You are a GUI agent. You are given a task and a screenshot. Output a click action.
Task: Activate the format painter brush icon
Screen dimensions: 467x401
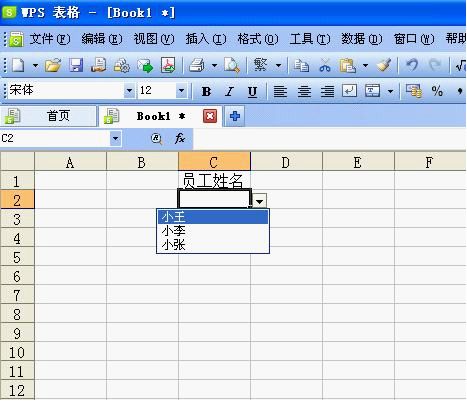384,65
